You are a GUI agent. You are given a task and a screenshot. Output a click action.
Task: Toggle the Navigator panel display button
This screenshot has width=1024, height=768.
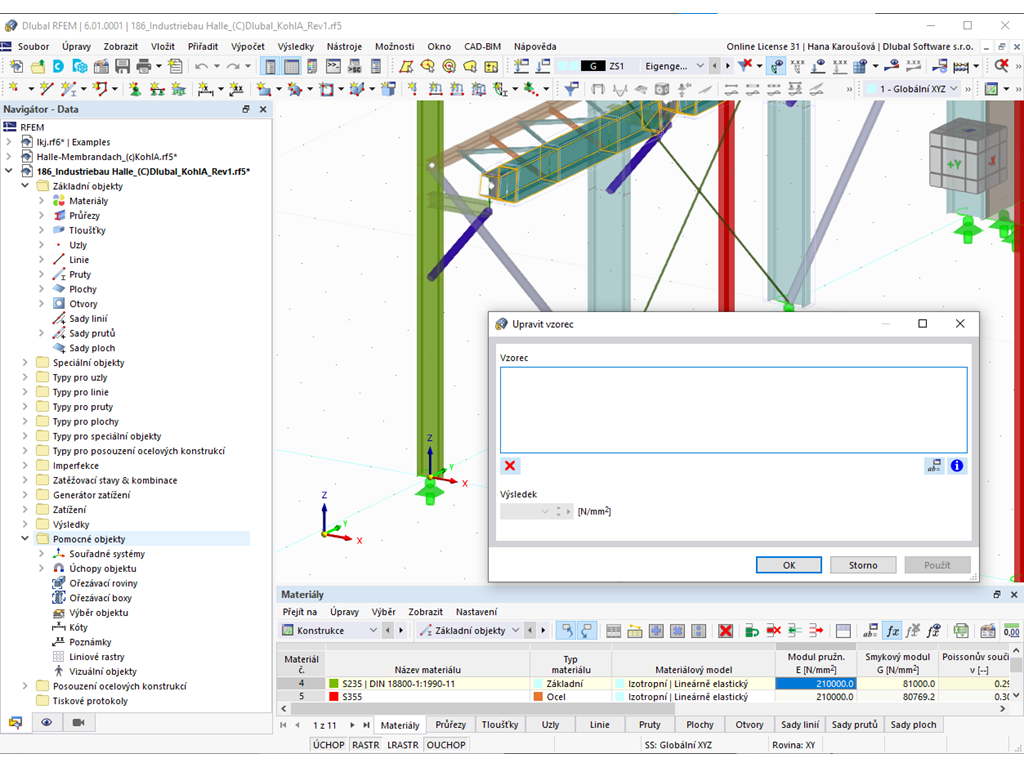coord(270,66)
